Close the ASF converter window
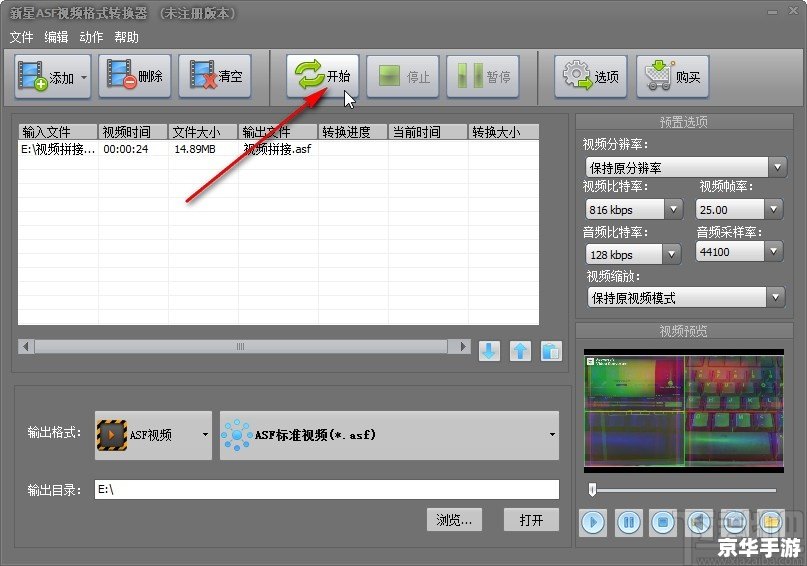 tap(794, 10)
